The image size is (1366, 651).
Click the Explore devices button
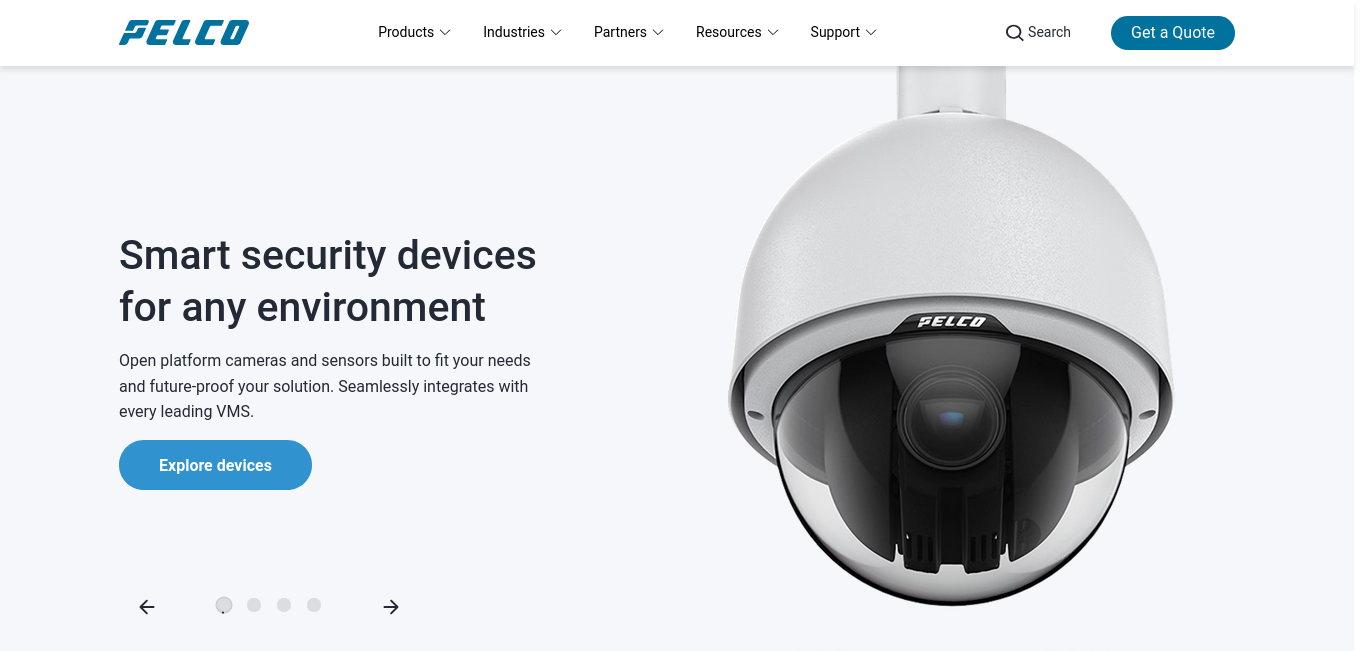click(x=215, y=465)
